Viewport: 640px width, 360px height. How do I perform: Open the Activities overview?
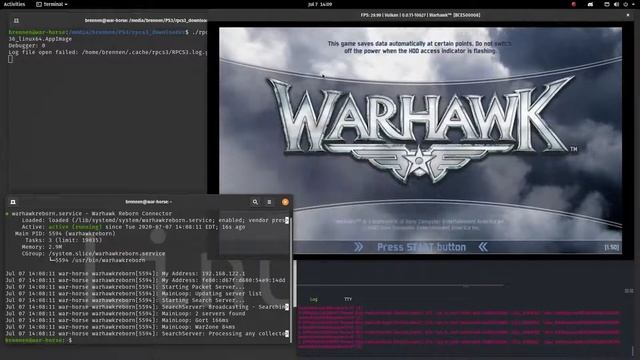[x=14, y=4]
